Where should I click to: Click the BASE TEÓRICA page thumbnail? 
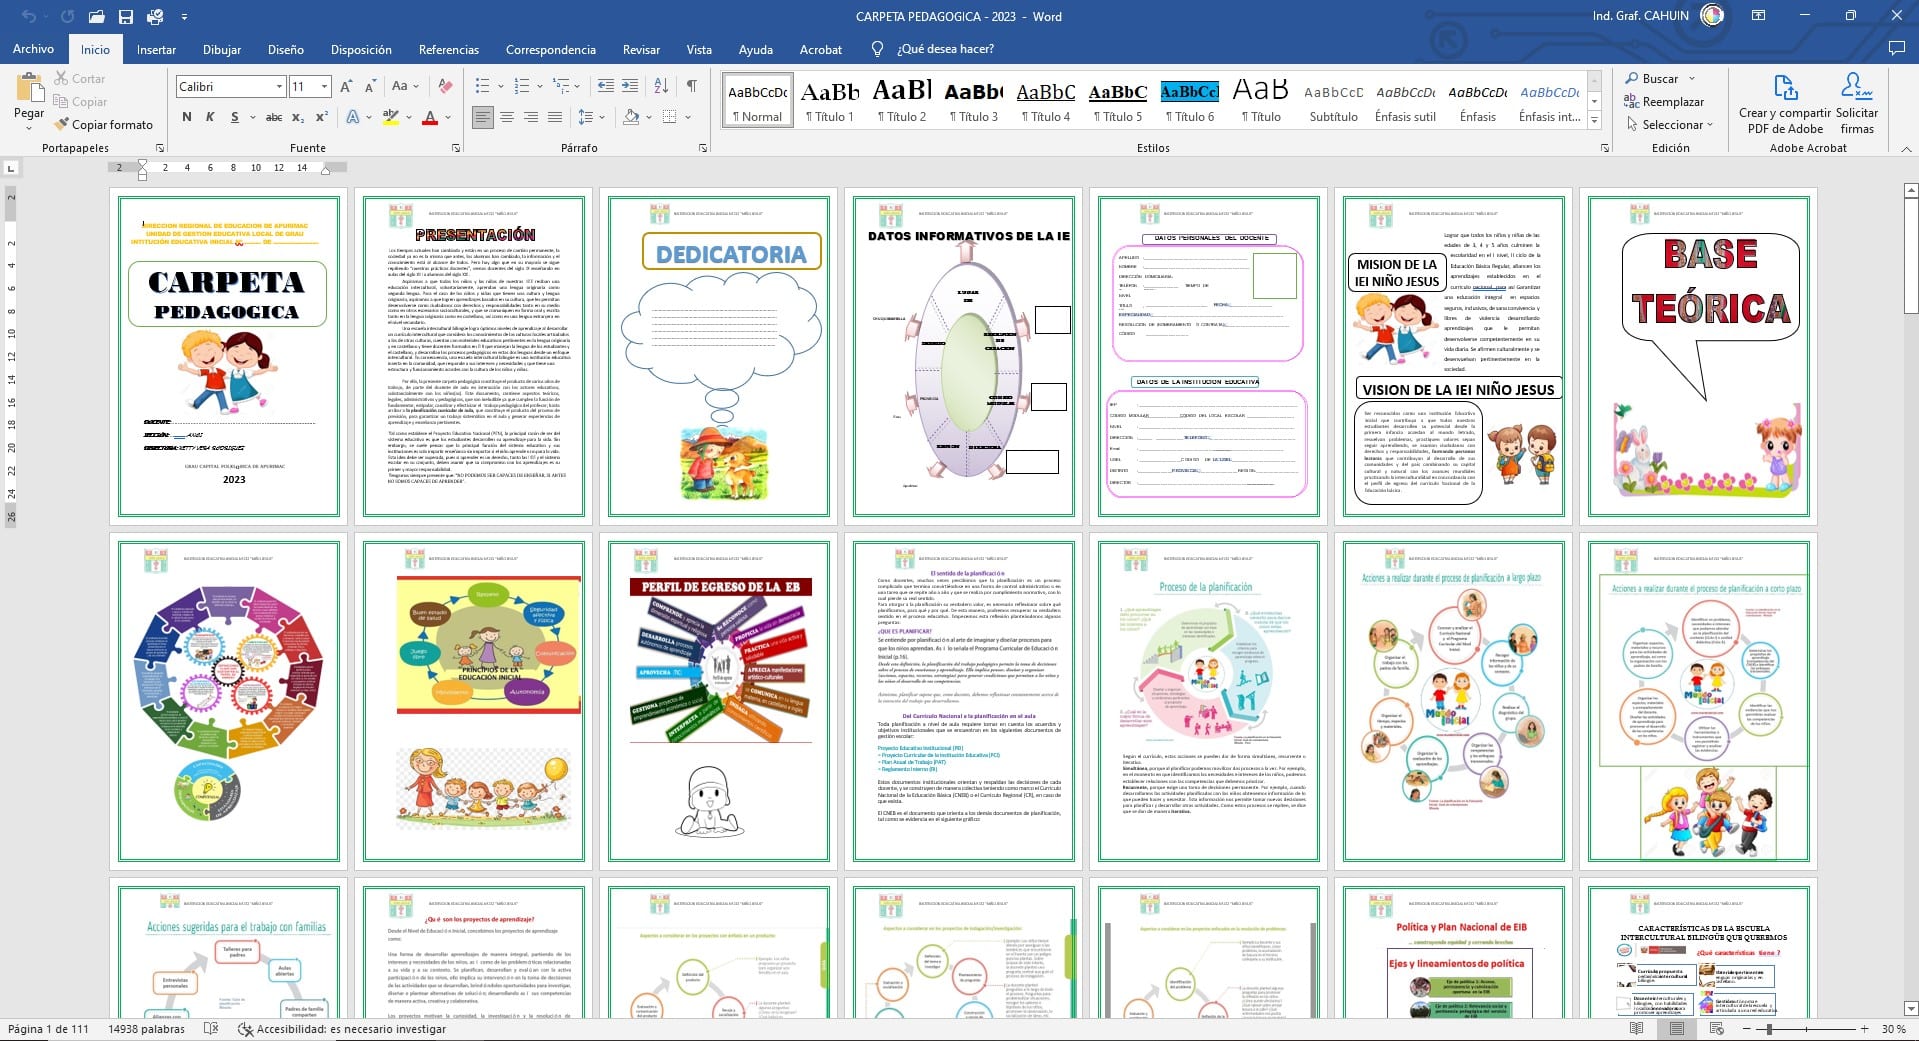point(1699,356)
